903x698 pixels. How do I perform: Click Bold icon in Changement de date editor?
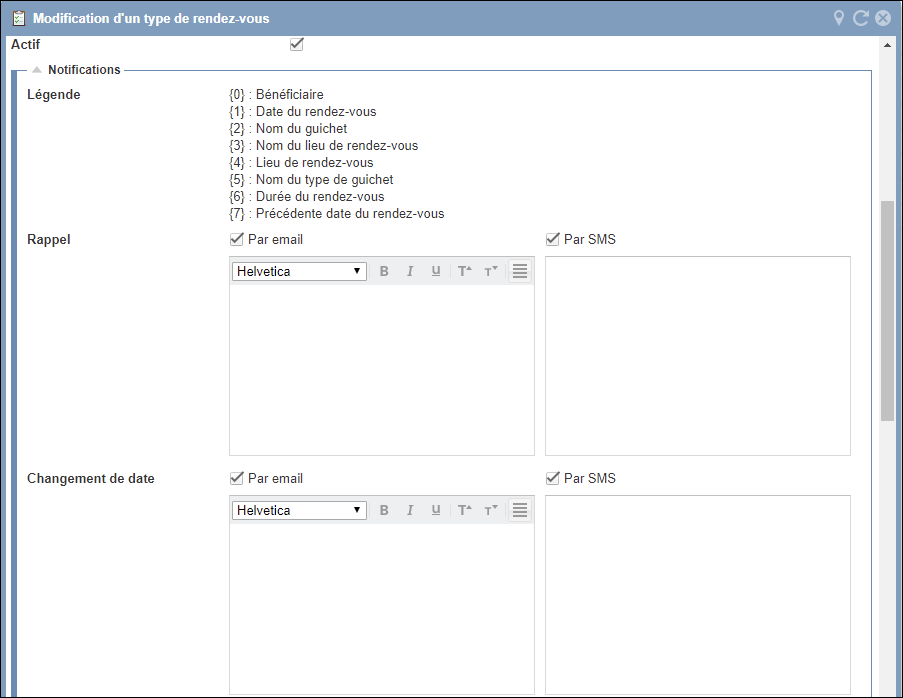tap(384, 510)
